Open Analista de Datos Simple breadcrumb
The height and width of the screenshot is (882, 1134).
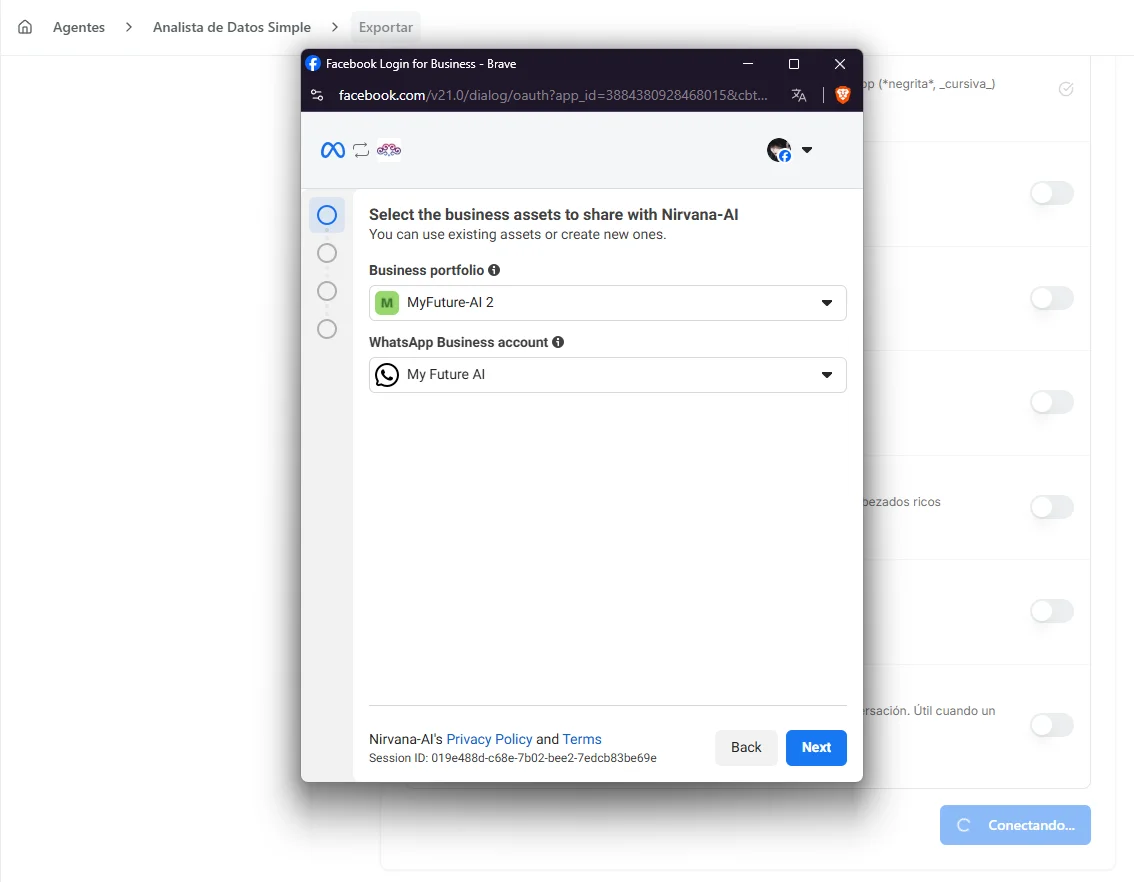[x=231, y=27]
